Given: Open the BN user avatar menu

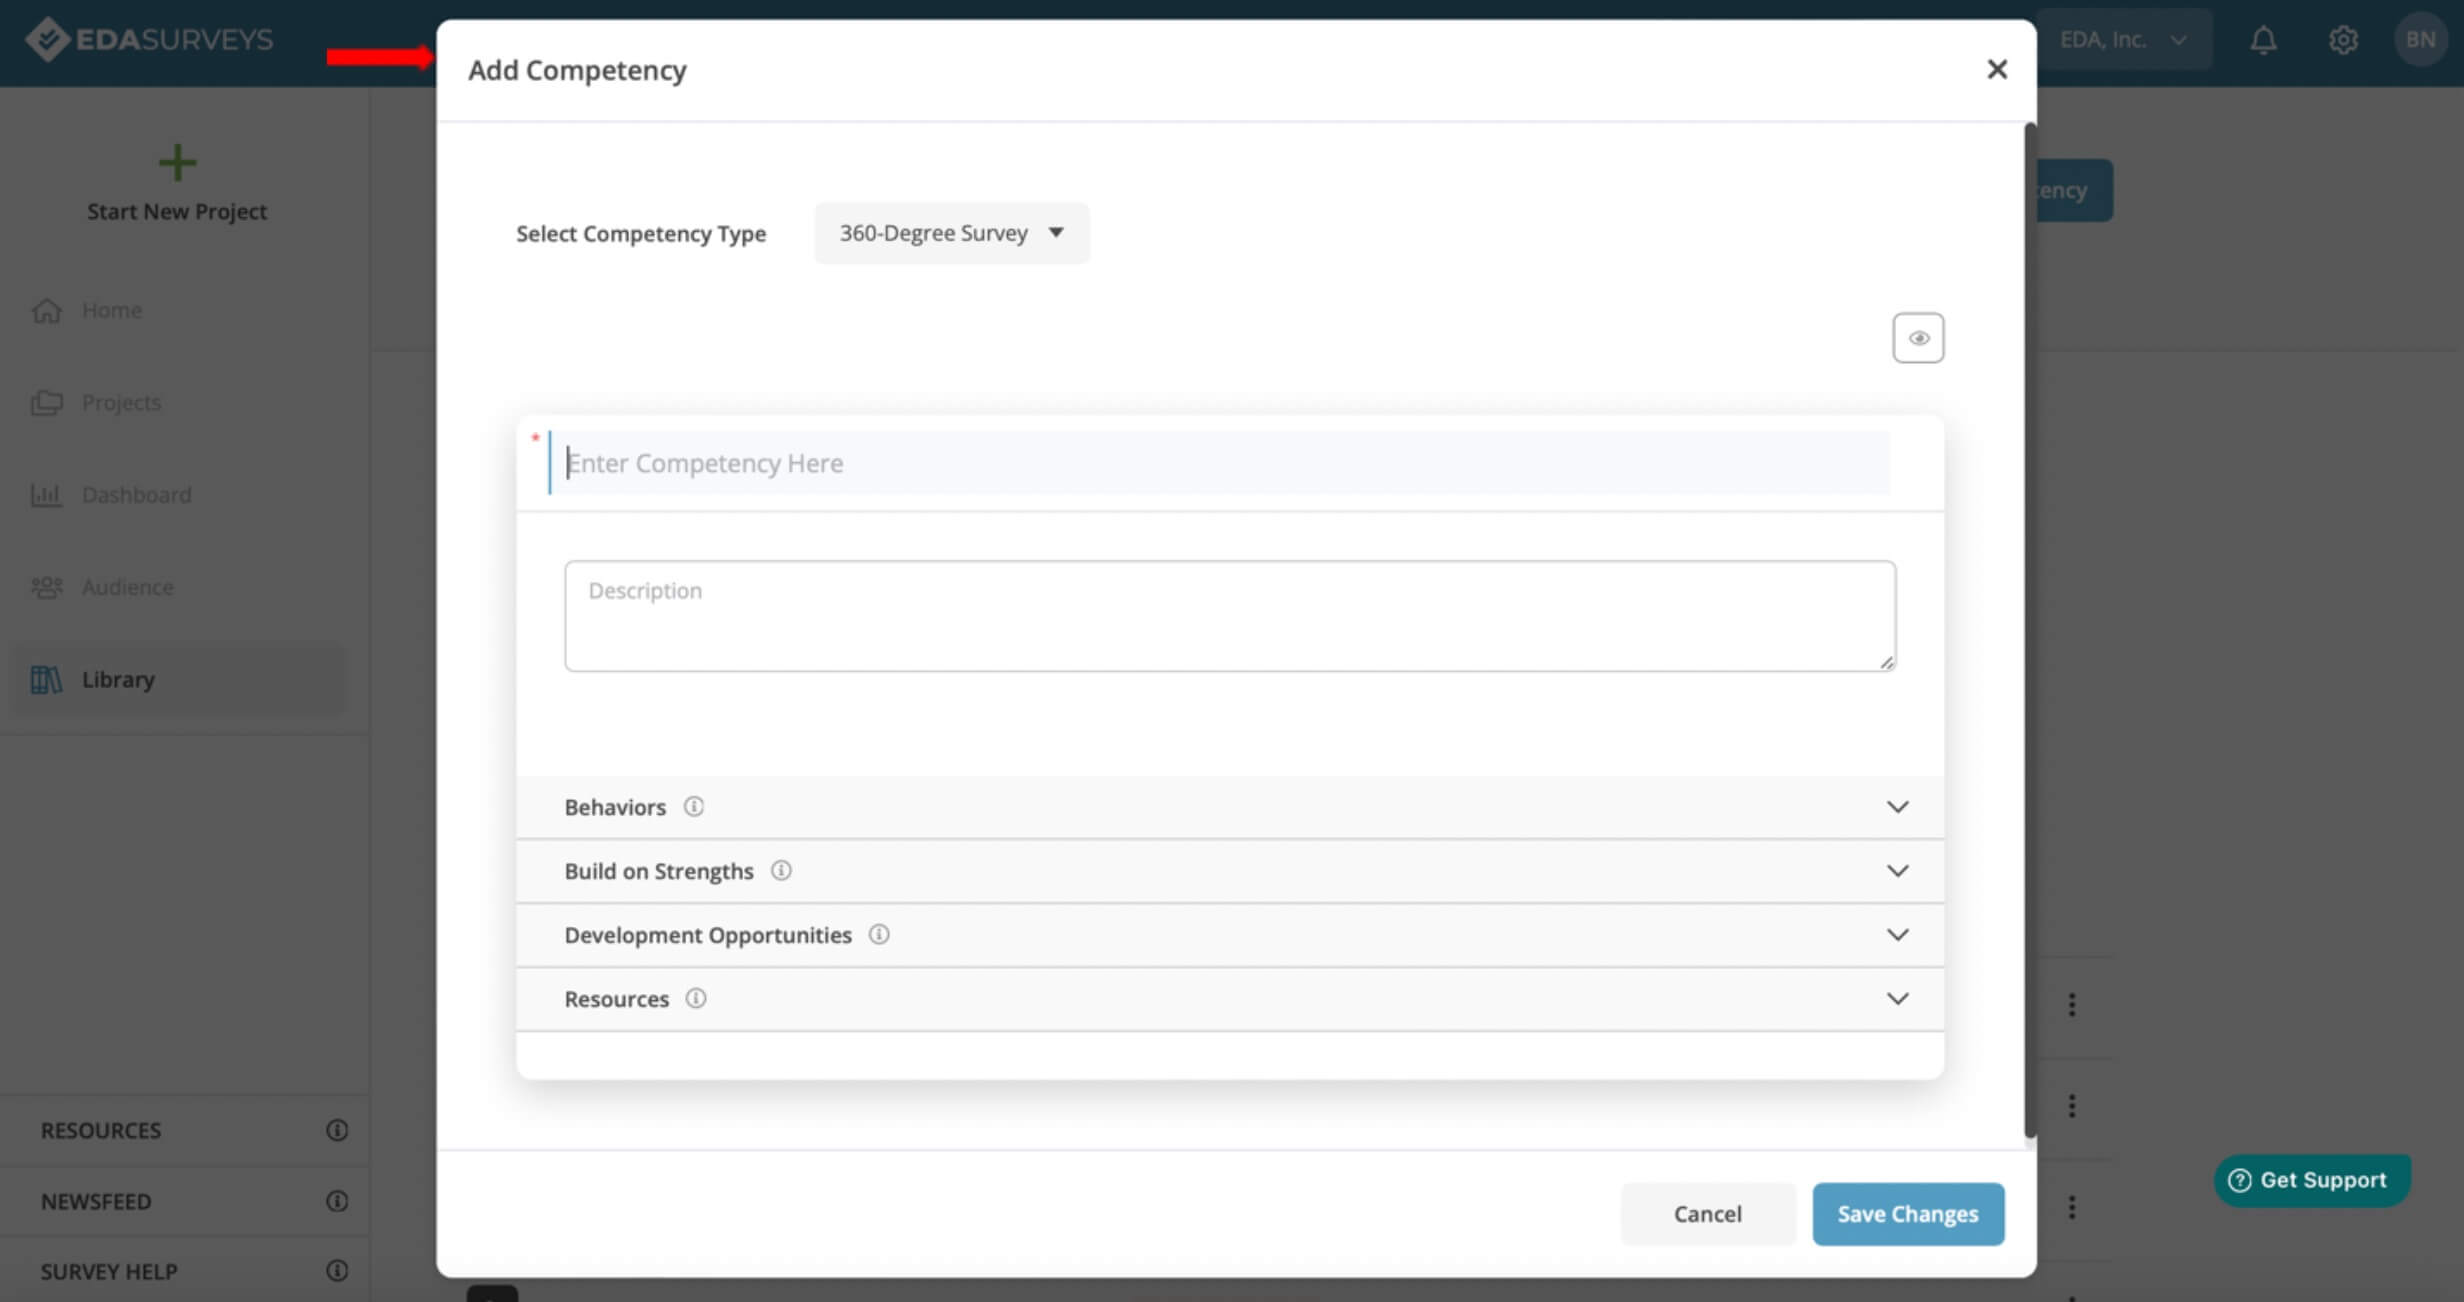Looking at the screenshot, I should 2420,39.
